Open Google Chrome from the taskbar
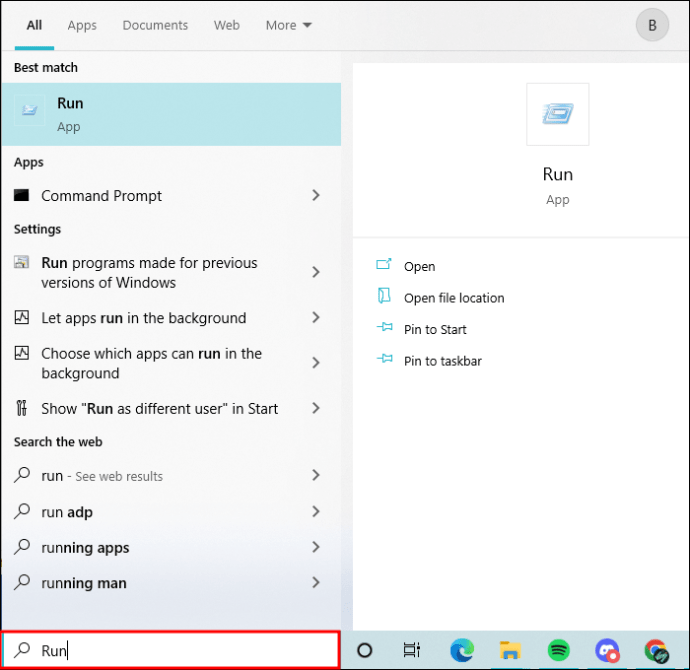 [657, 650]
